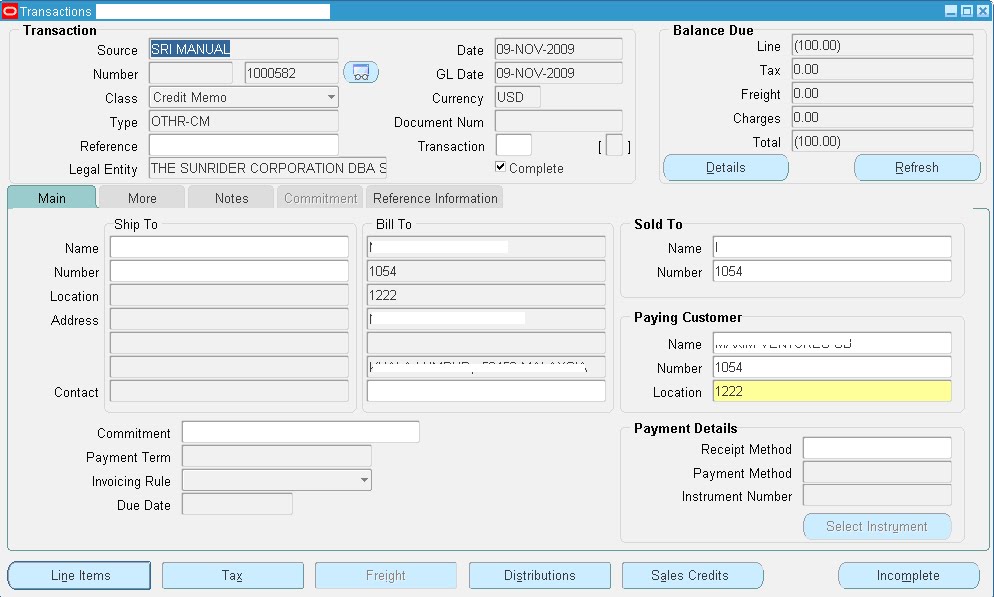Click the Details button under Balance Due
The image size is (994, 597).
pos(725,167)
